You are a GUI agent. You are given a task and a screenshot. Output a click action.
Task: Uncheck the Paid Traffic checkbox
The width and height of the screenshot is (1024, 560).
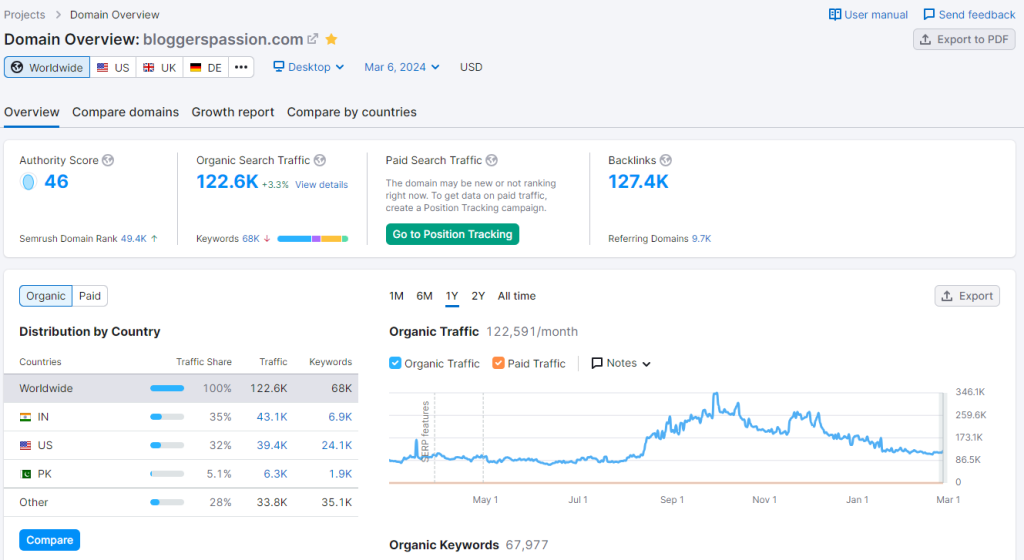[x=498, y=363]
